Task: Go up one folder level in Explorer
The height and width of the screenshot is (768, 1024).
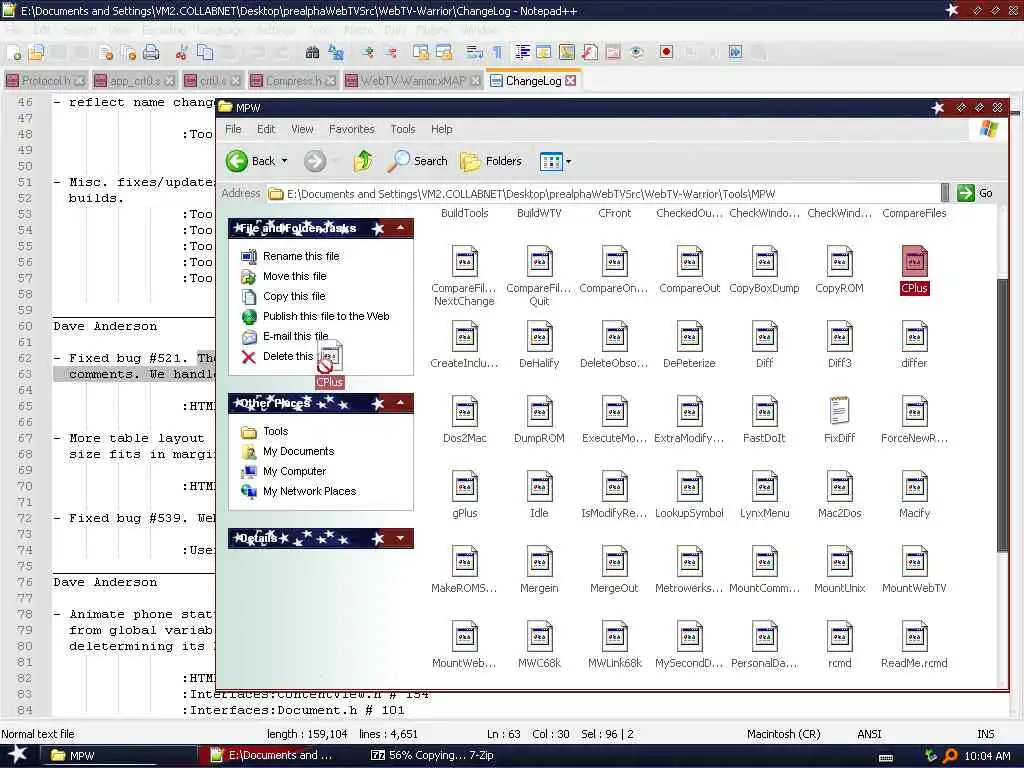Action: [x=363, y=161]
